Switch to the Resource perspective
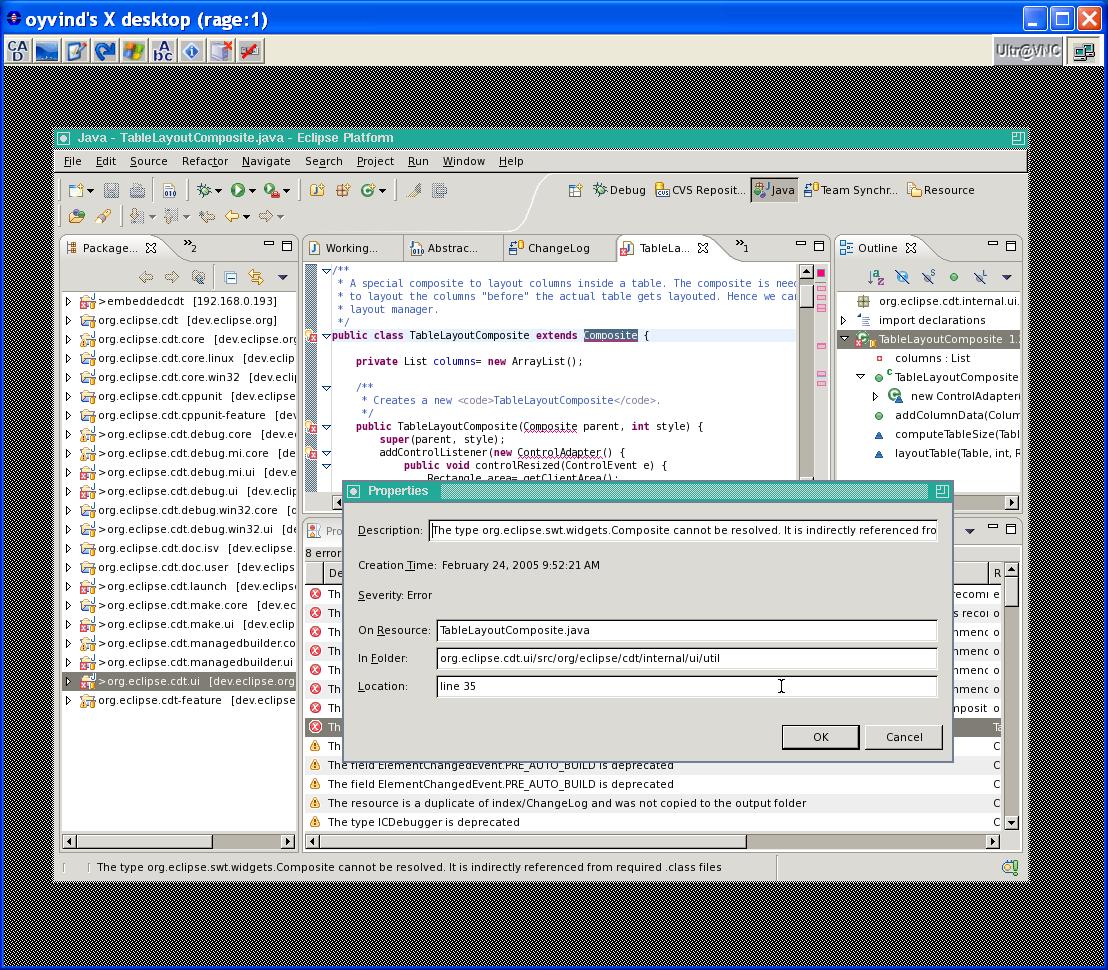 tap(941, 190)
